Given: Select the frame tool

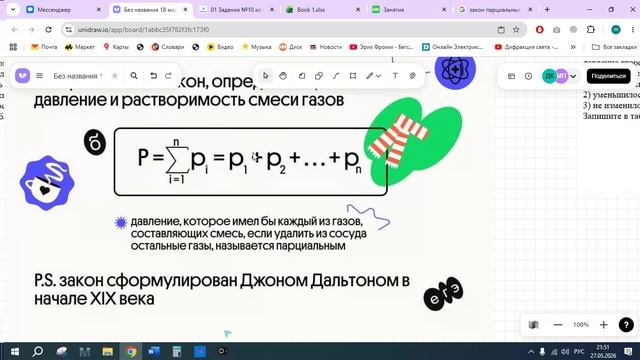Looking at the screenshot, I should 353,76.
